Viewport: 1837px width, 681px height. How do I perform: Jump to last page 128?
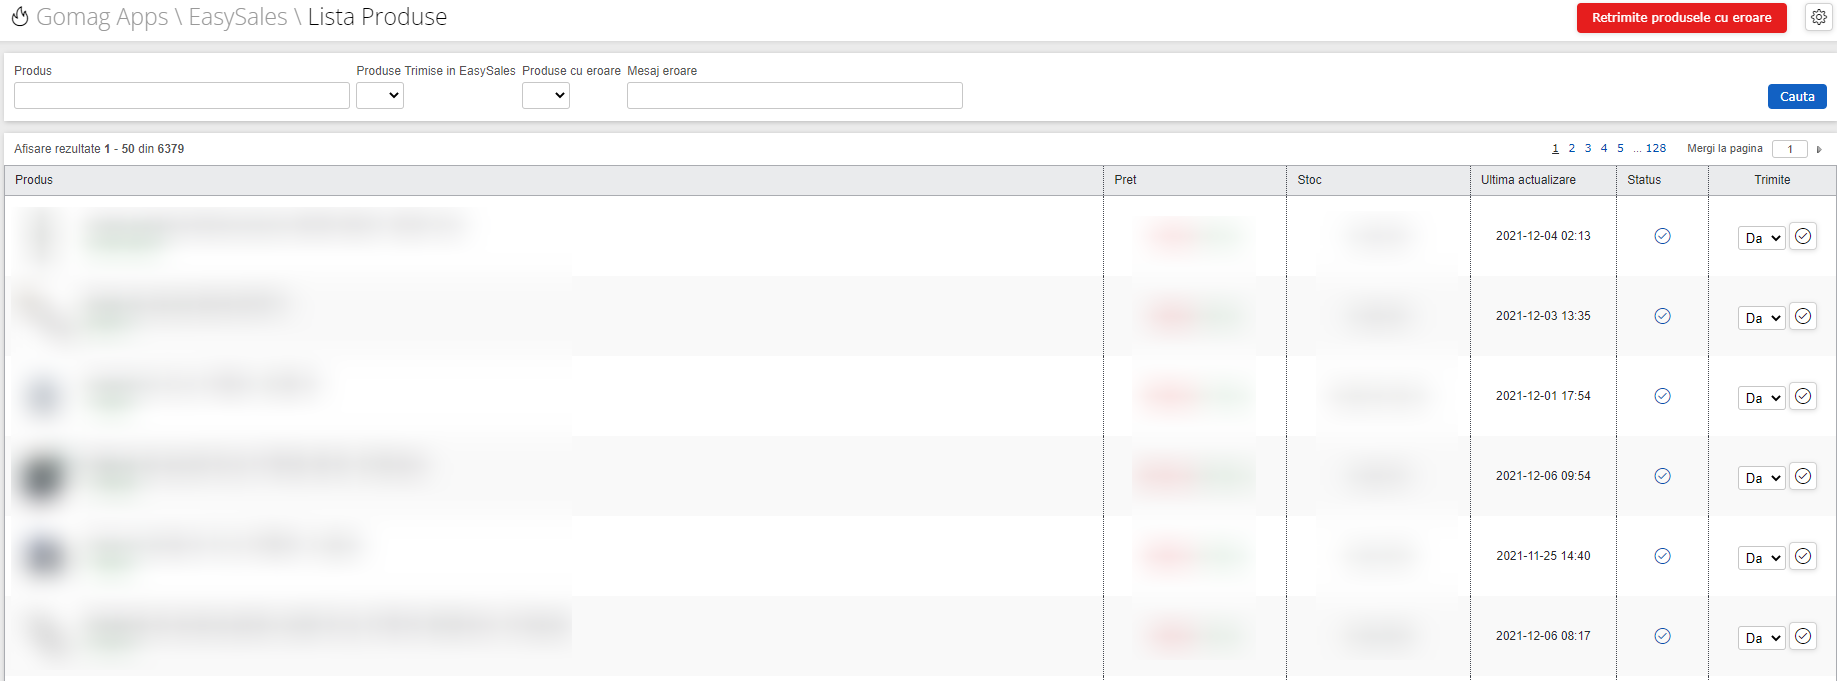click(1656, 149)
